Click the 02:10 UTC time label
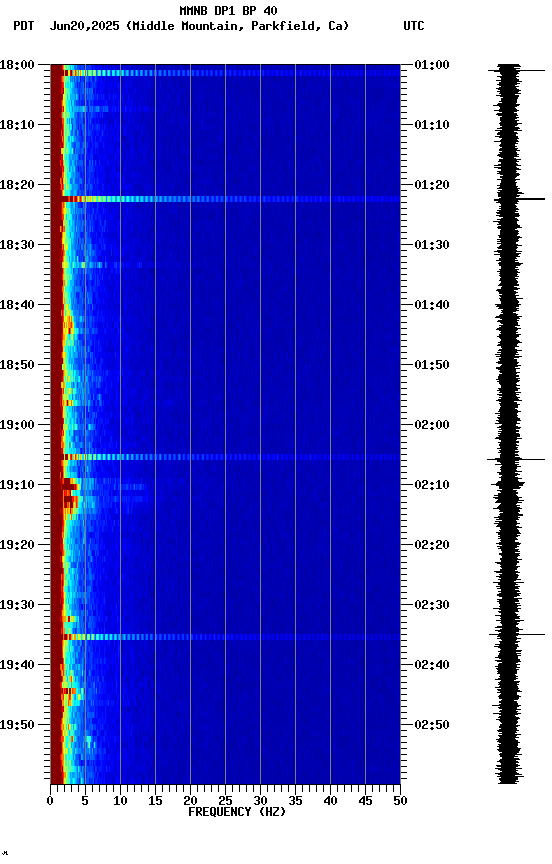 tap(432, 485)
